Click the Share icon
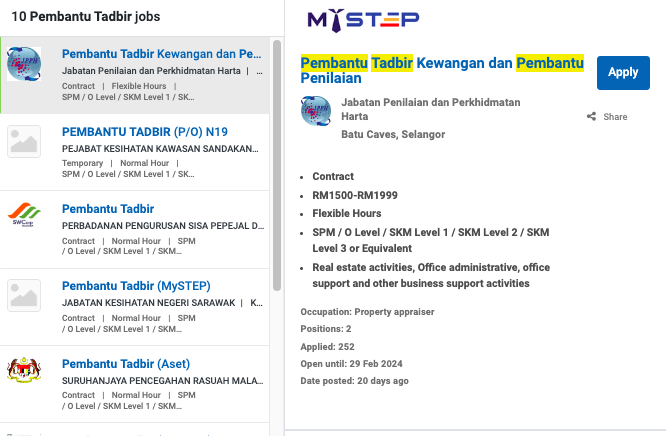The width and height of the screenshot is (666, 436). [x=592, y=117]
